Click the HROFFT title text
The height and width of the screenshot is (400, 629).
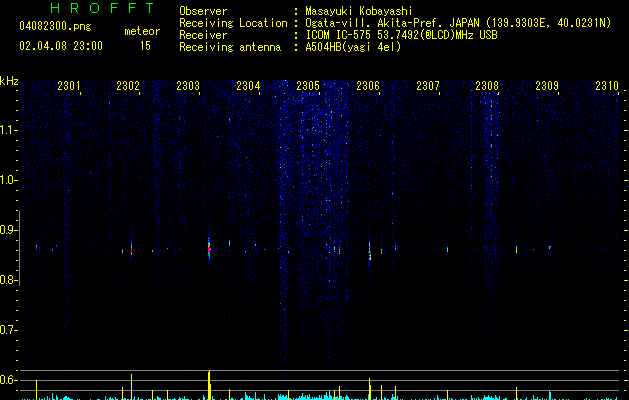pyautogui.click(x=102, y=8)
